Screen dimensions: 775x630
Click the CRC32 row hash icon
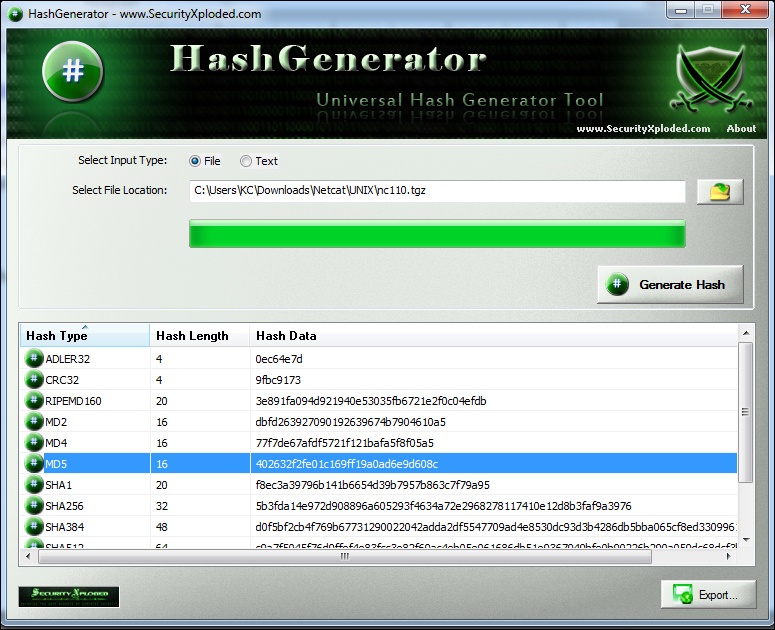(x=34, y=379)
